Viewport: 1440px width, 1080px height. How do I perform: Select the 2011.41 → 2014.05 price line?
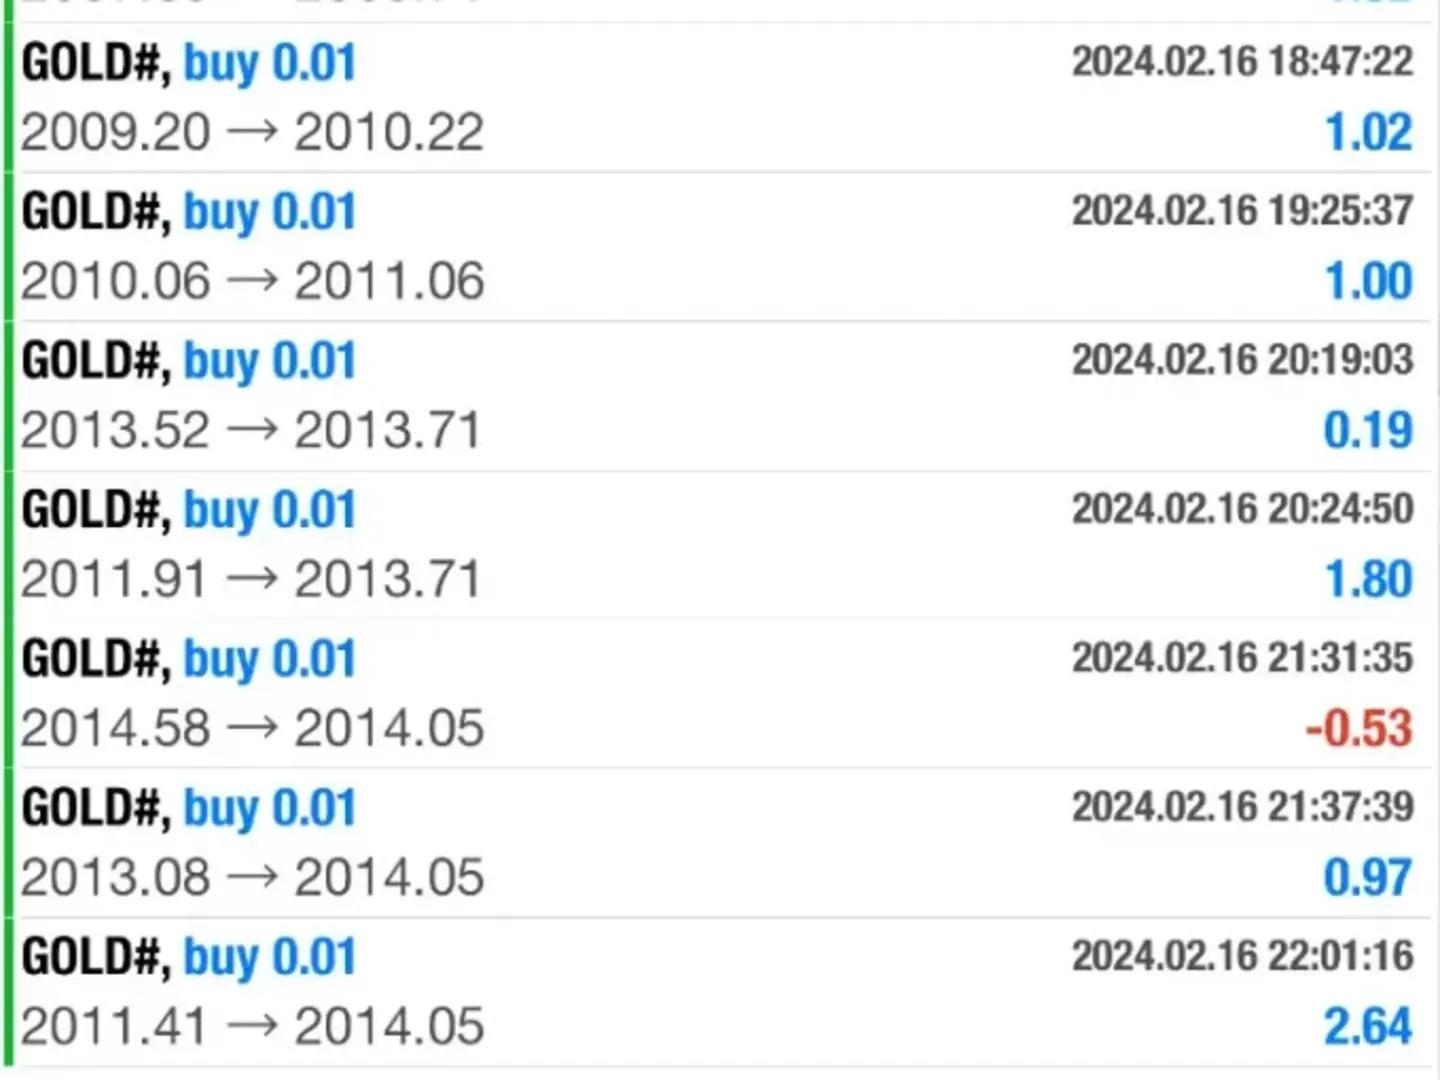point(252,1027)
